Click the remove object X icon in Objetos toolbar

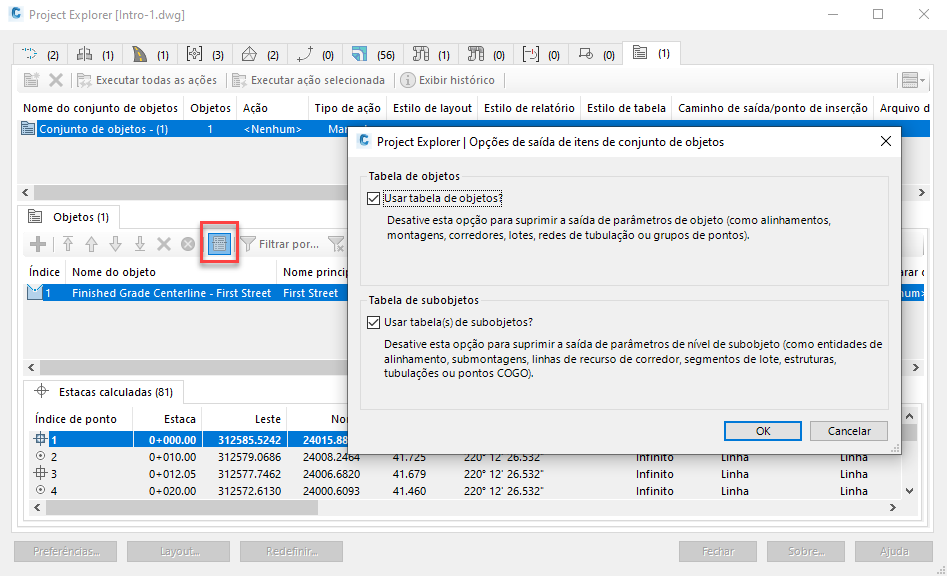click(x=164, y=244)
